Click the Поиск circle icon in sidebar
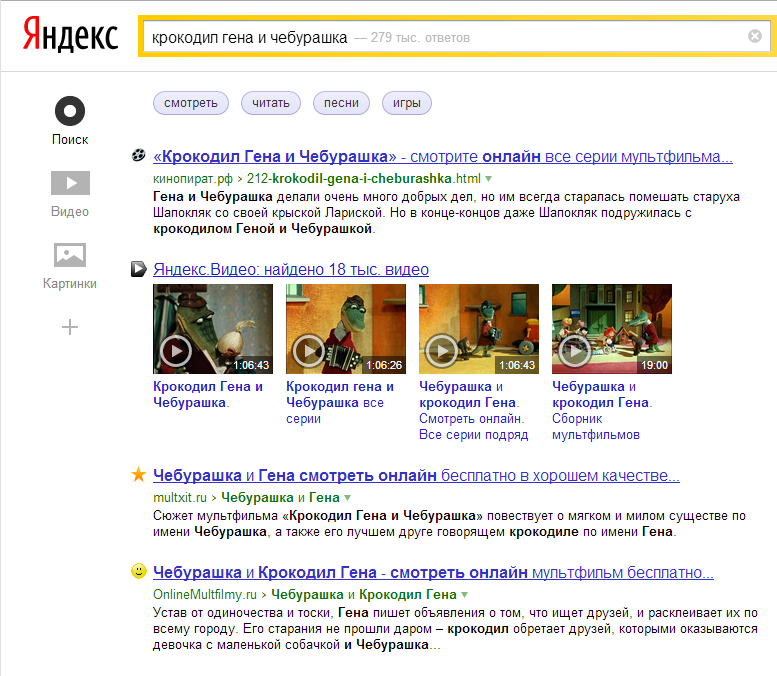This screenshot has height=676, width=777. pos(70,111)
